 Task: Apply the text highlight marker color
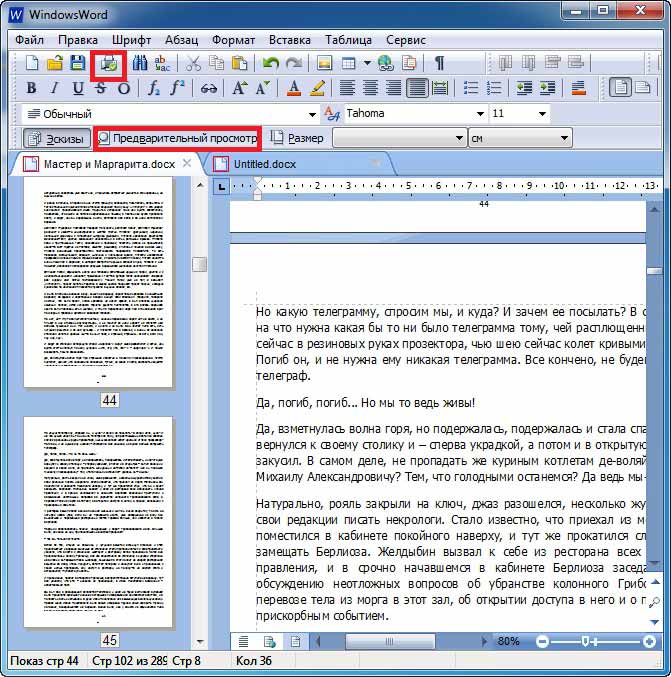[317, 88]
